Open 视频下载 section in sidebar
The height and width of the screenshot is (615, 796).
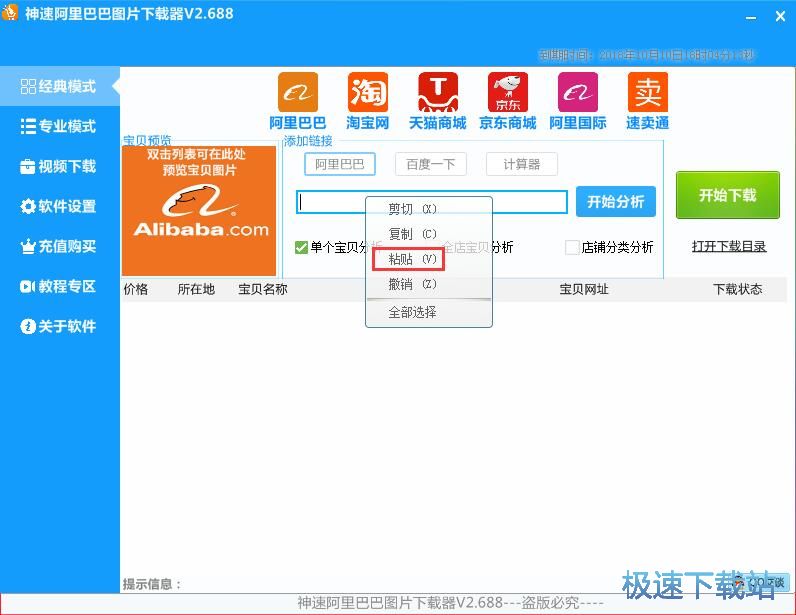pos(58,166)
